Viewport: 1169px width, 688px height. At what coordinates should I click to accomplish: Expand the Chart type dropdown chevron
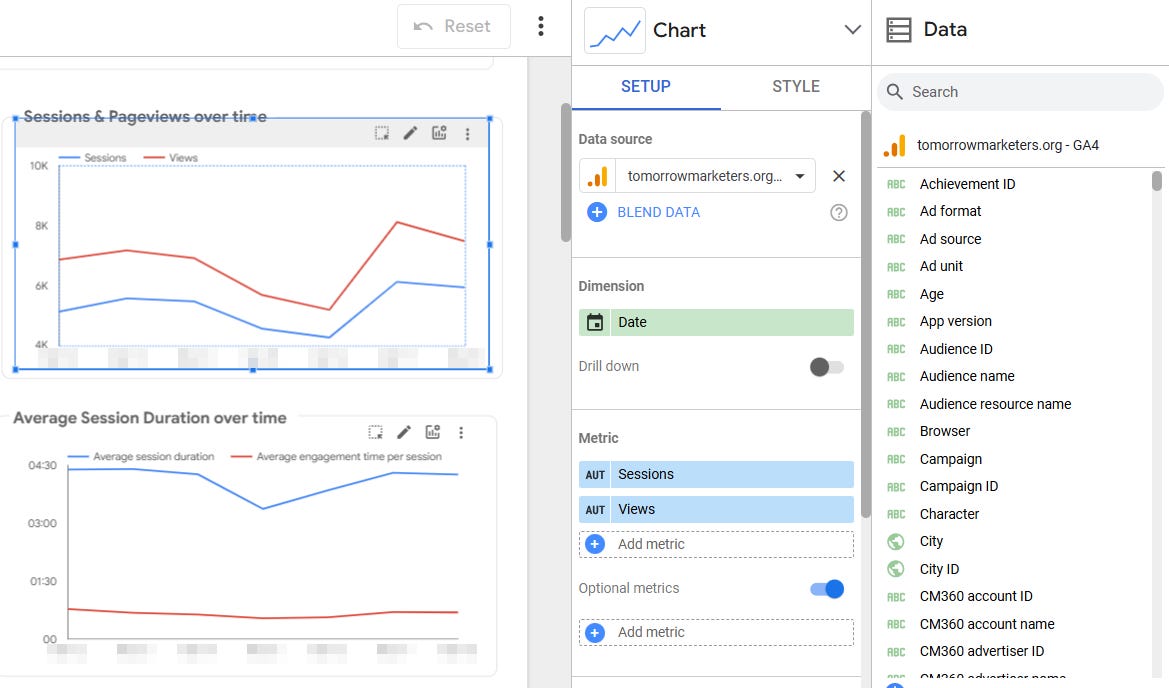pyautogui.click(x=852, y=30)
